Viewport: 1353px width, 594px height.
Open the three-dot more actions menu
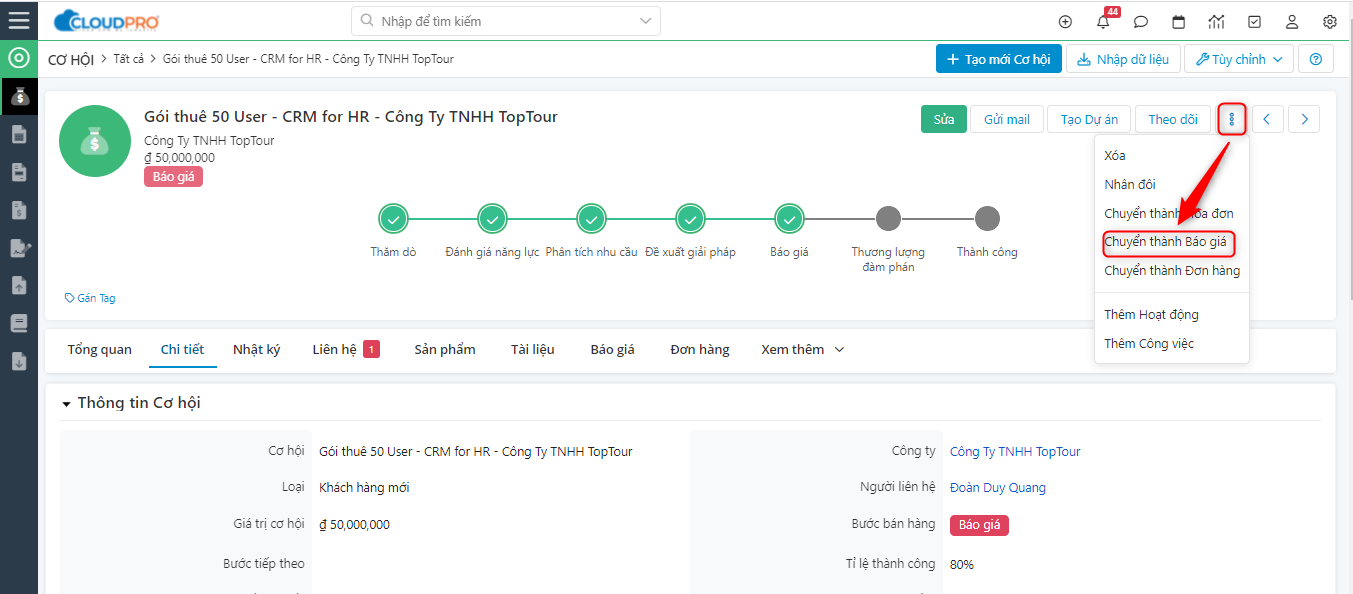point(1232,119)
